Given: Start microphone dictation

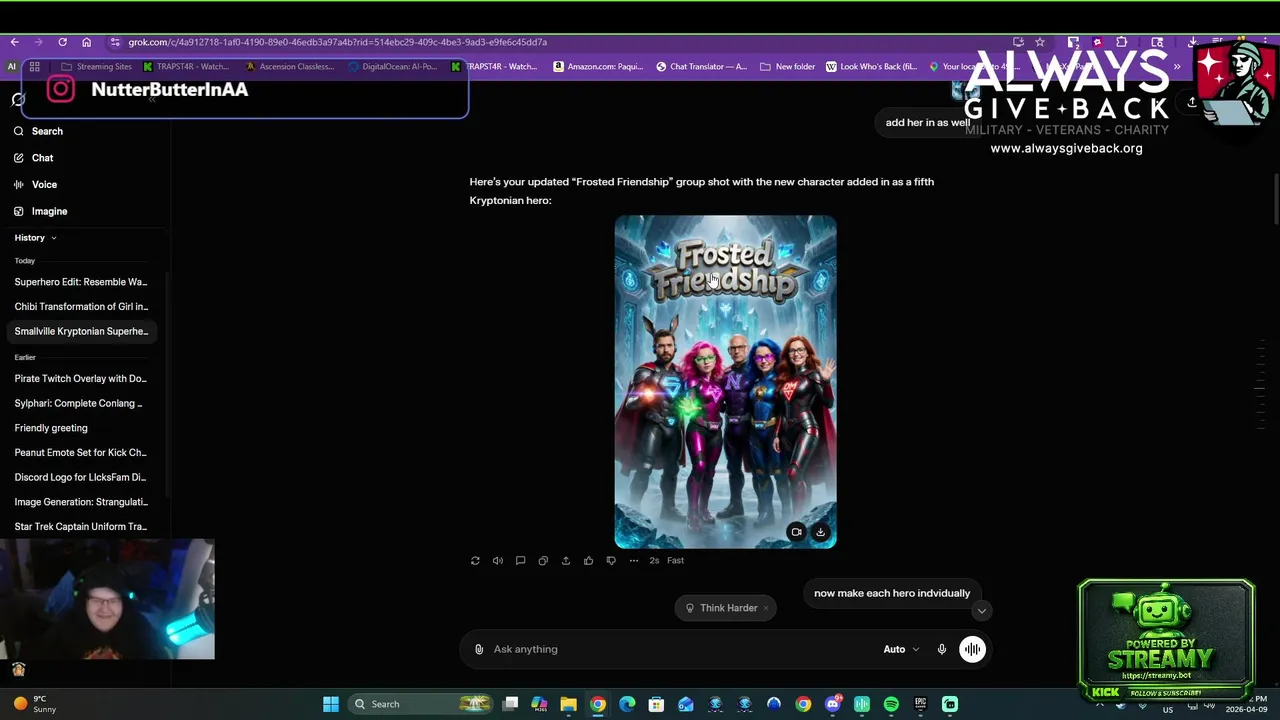Looking at the screenshot, I should 941,649.
